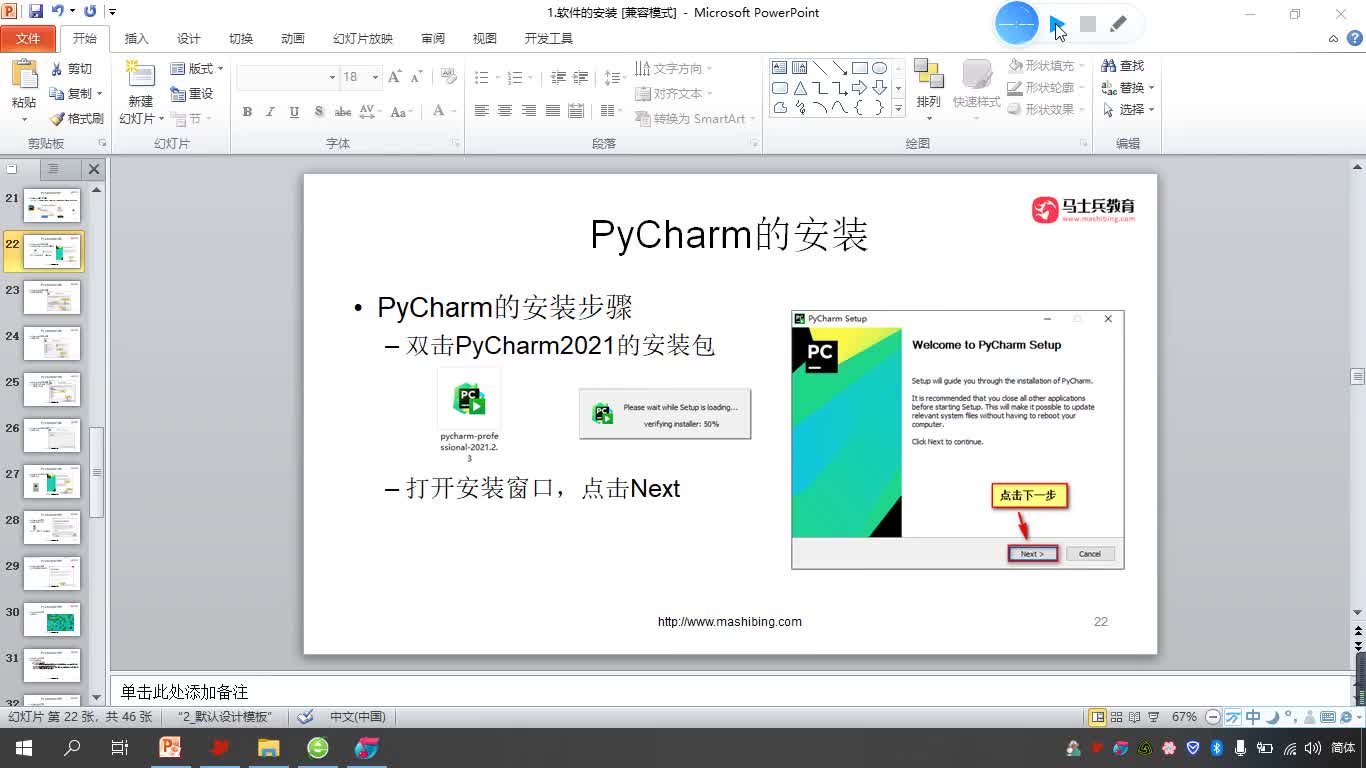This screenshot has width=1366, height=768.
Task: Expand the 替换 replace dropdown
Action: tap(1152, 88)
